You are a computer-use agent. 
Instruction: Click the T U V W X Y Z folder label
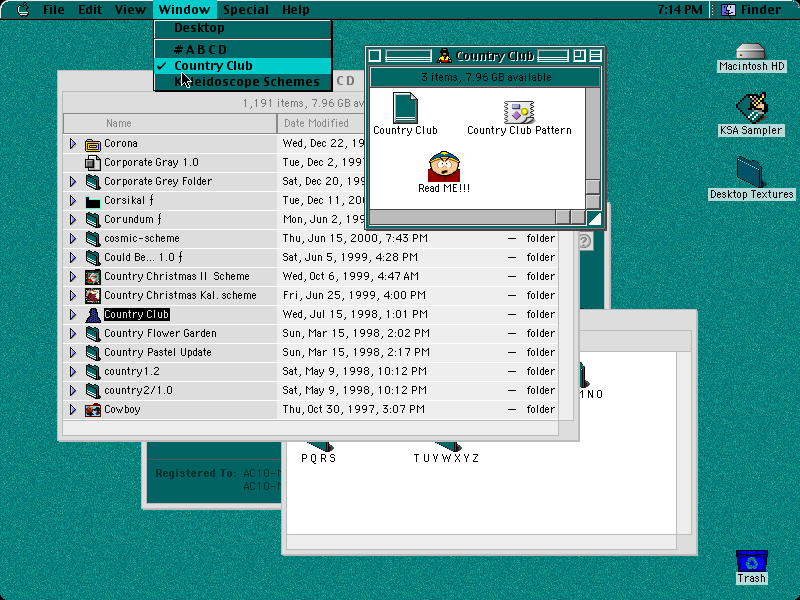(446, 458)
